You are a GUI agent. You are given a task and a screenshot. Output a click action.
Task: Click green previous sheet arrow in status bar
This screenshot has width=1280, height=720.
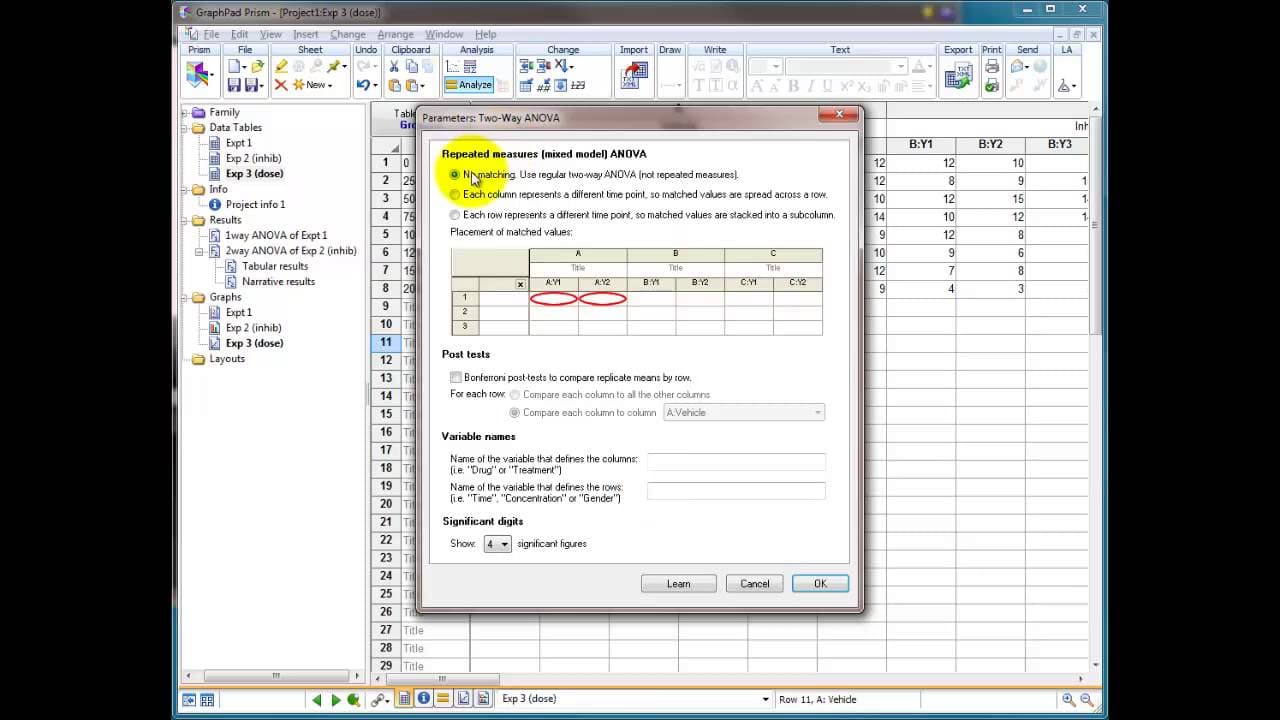(317, 700)
